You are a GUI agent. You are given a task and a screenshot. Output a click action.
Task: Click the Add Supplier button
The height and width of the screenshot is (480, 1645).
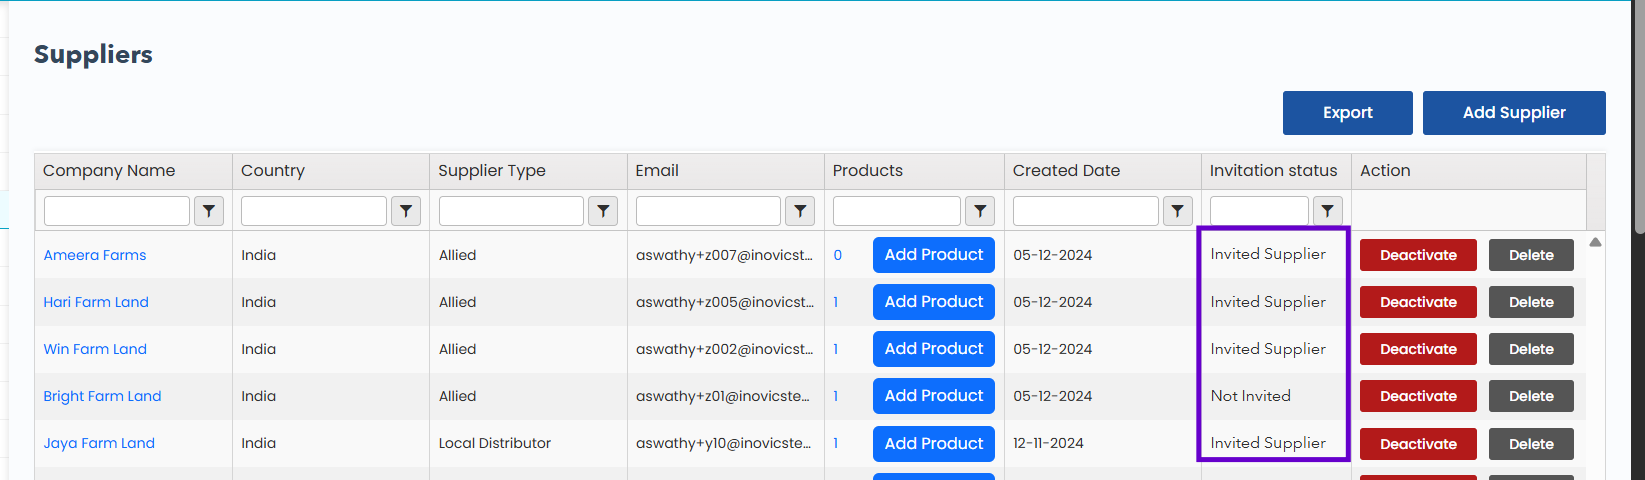click(1513, 113)
